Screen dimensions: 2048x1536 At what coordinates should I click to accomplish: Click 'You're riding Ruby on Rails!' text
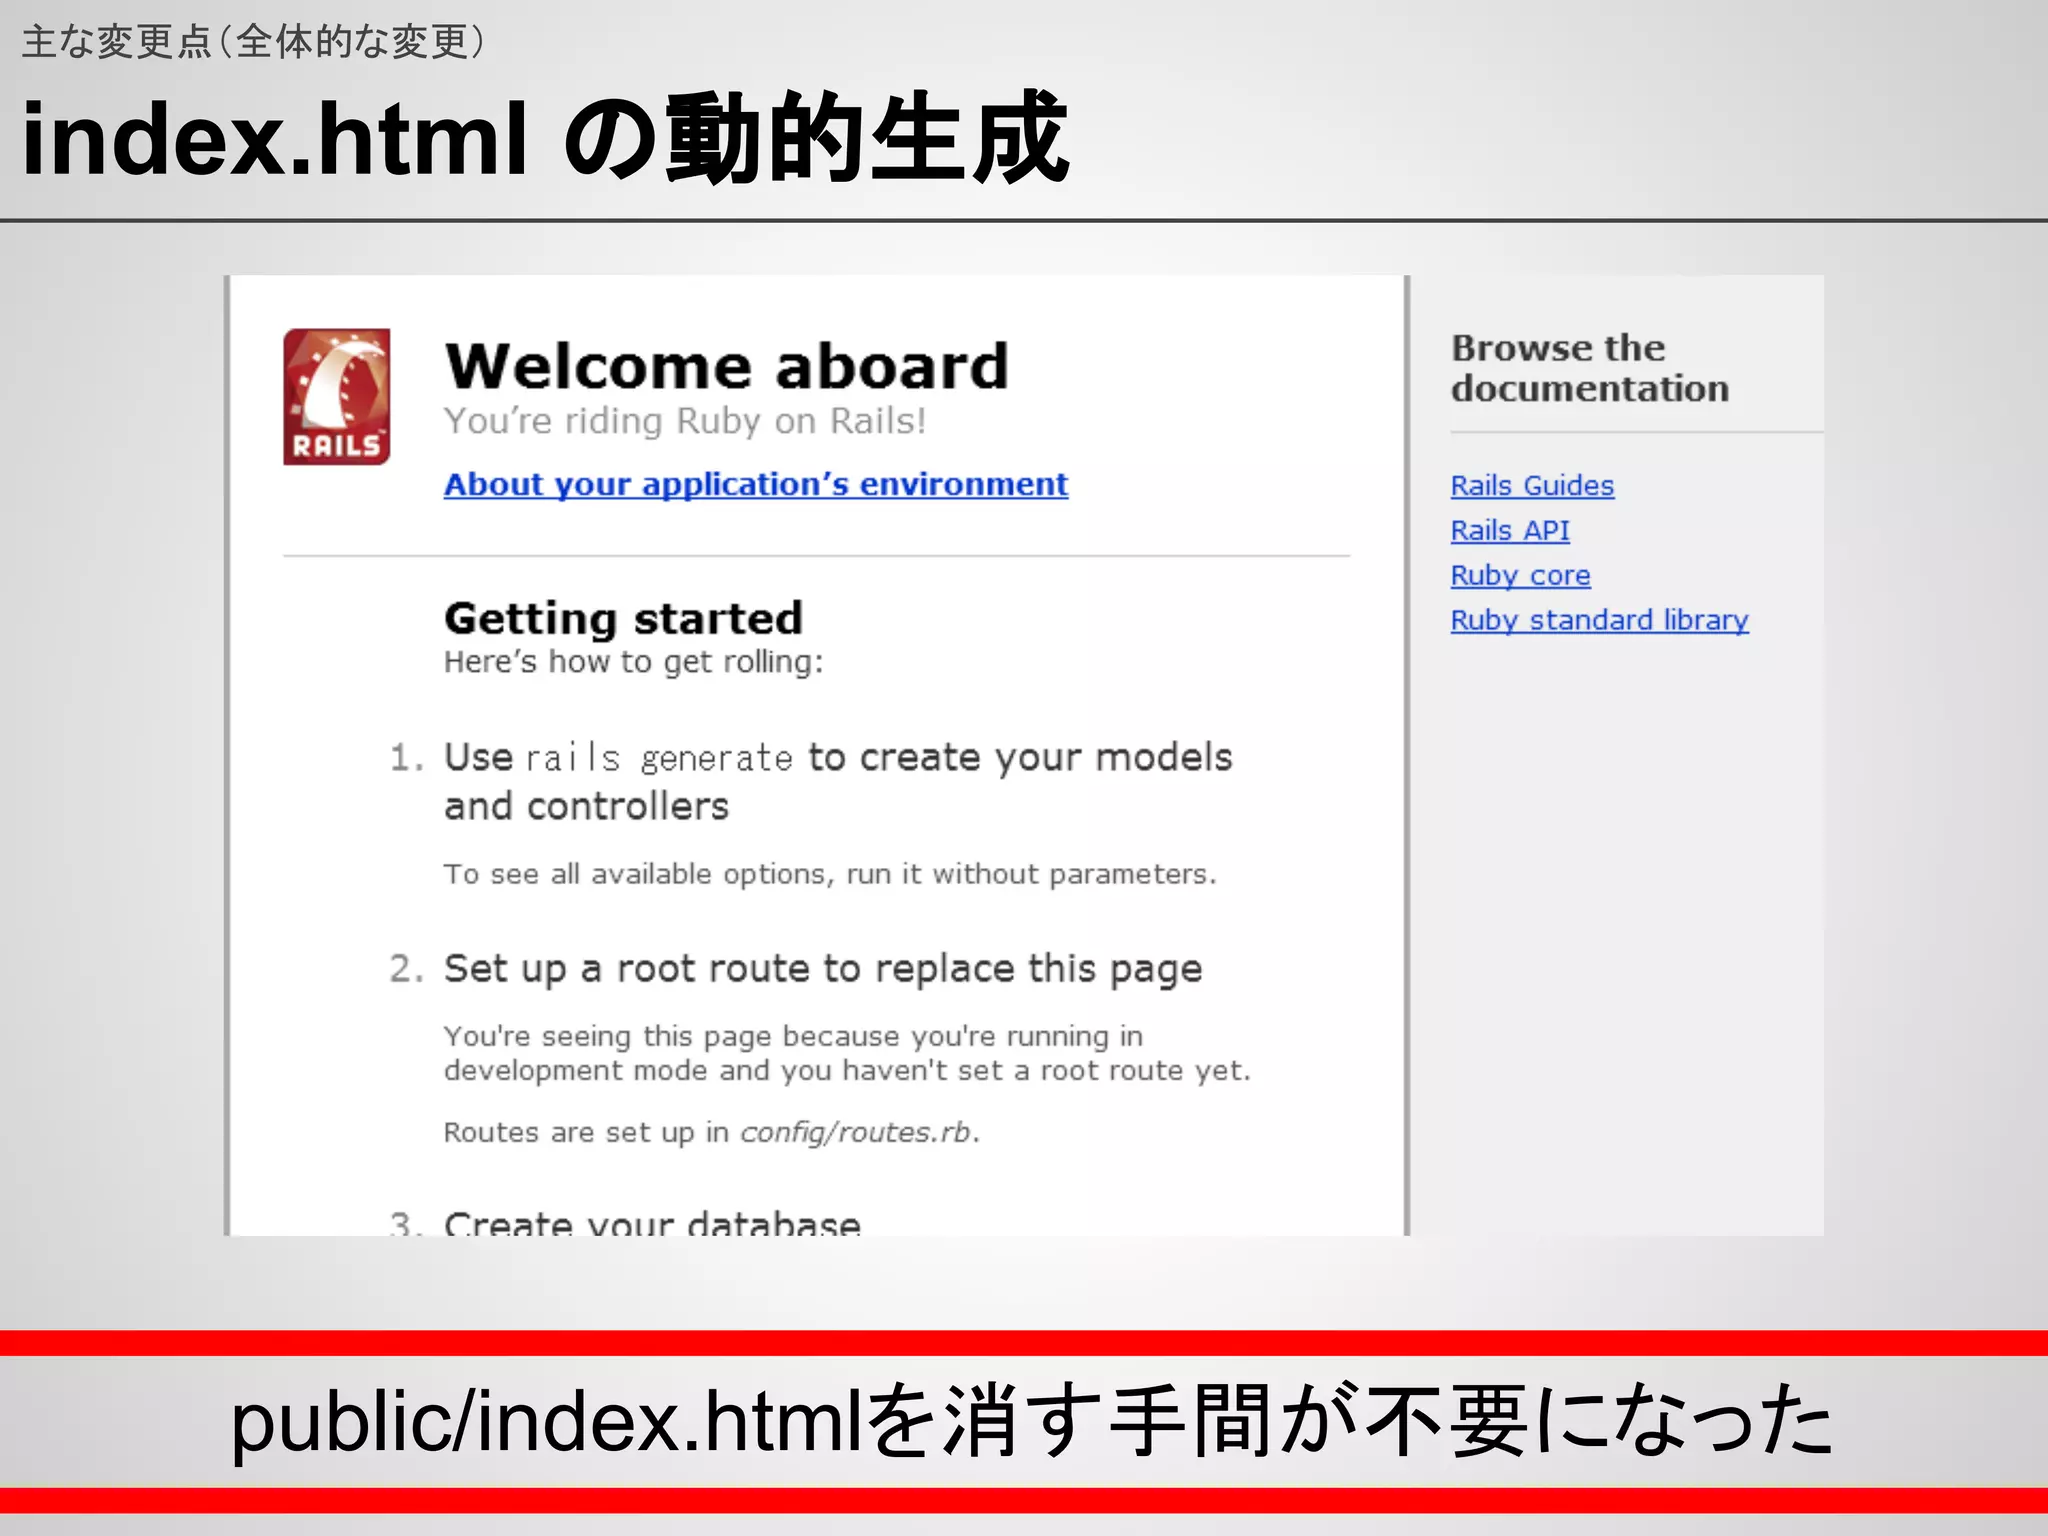tap(685, 421)
